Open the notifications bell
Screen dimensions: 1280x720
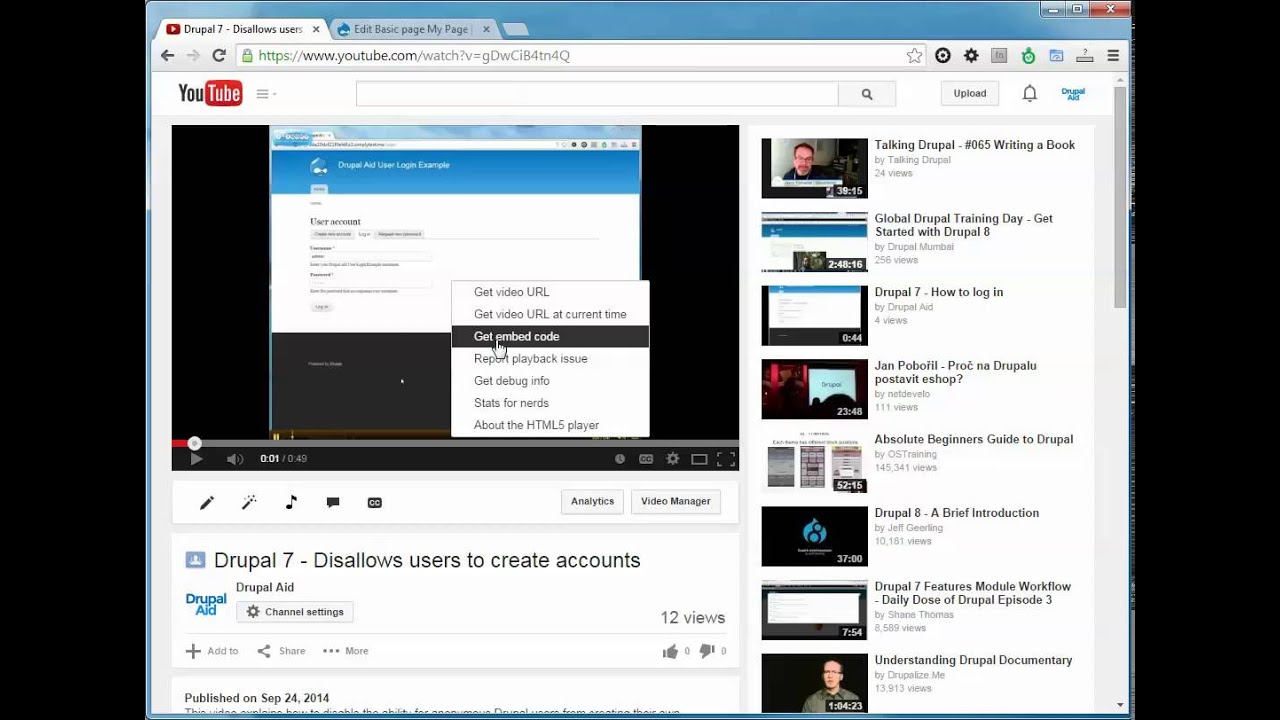[x=1029, y=93]
